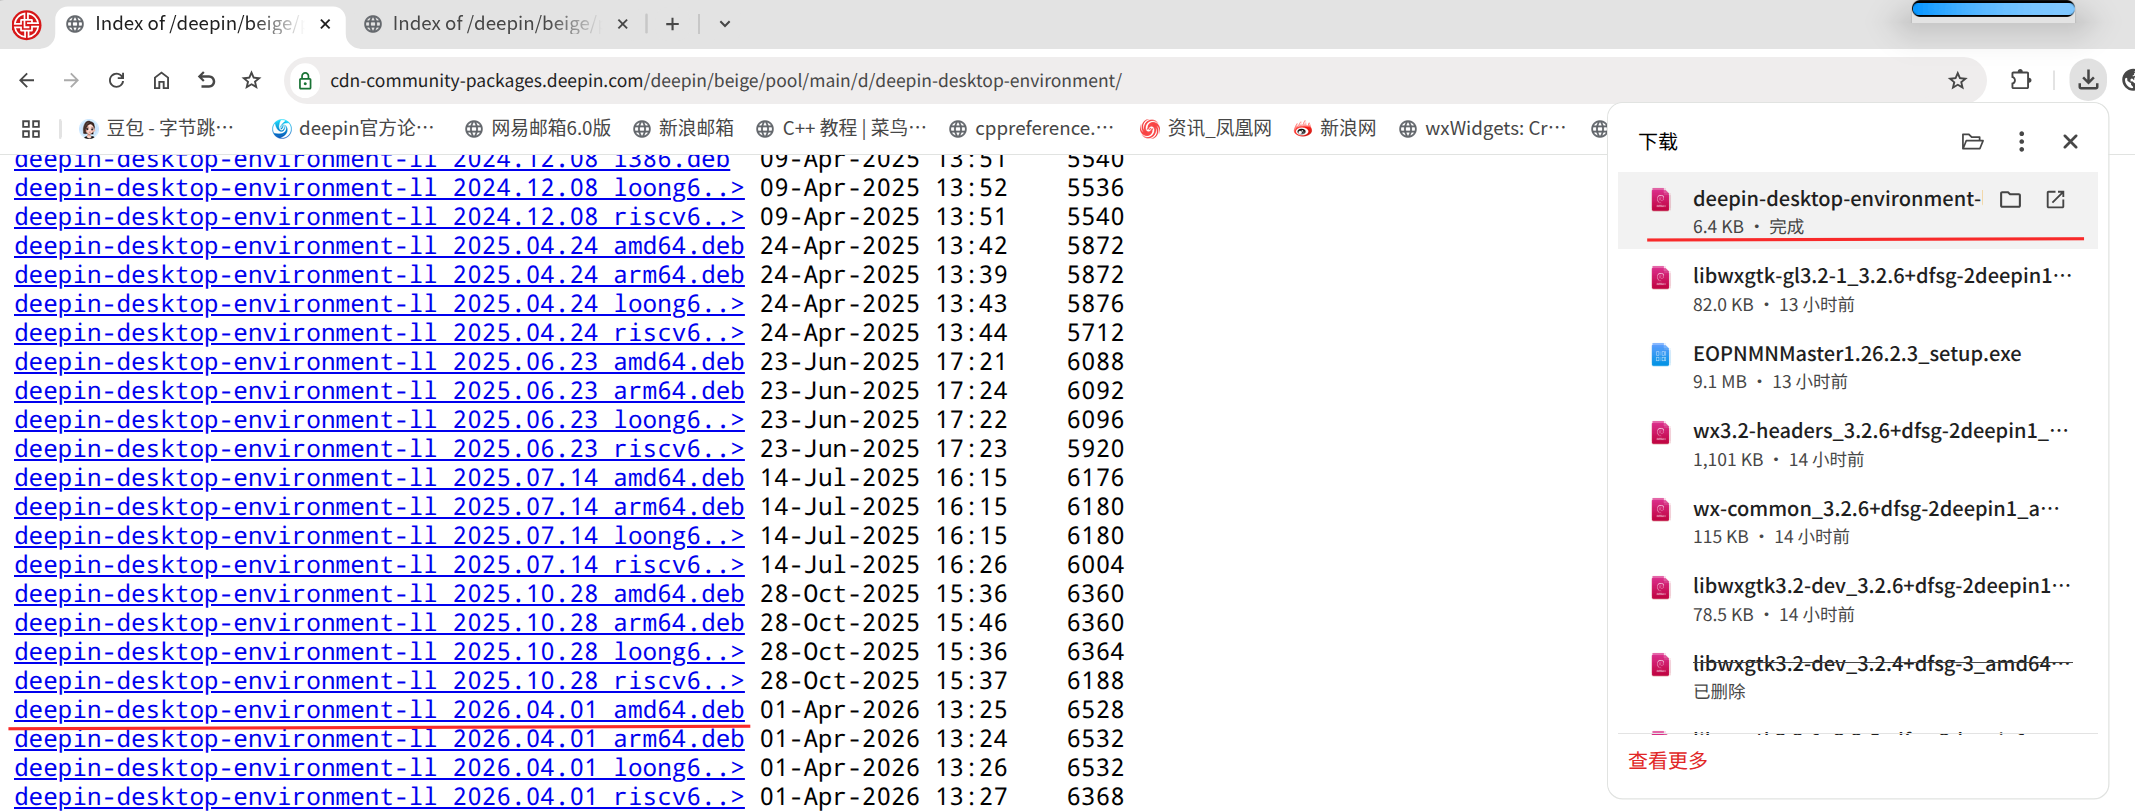Click the file size value 6528

(1095, 710)
